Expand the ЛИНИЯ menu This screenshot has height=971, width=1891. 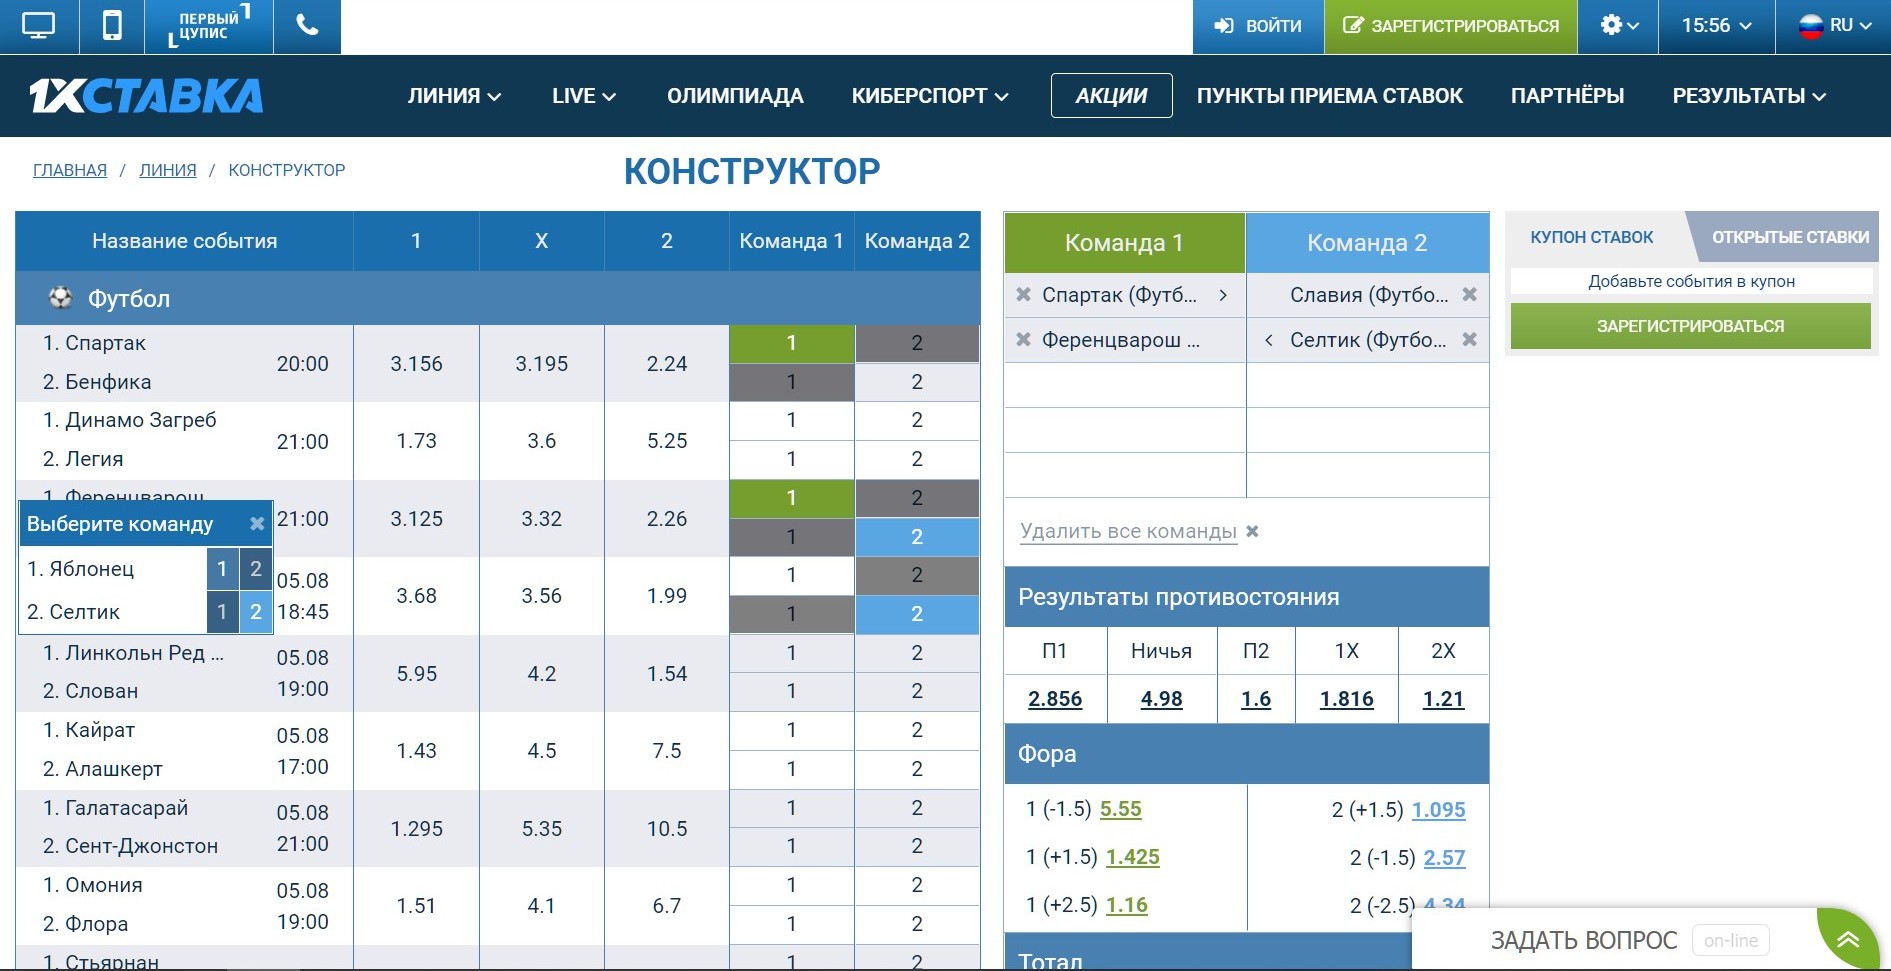coord(454,96)
